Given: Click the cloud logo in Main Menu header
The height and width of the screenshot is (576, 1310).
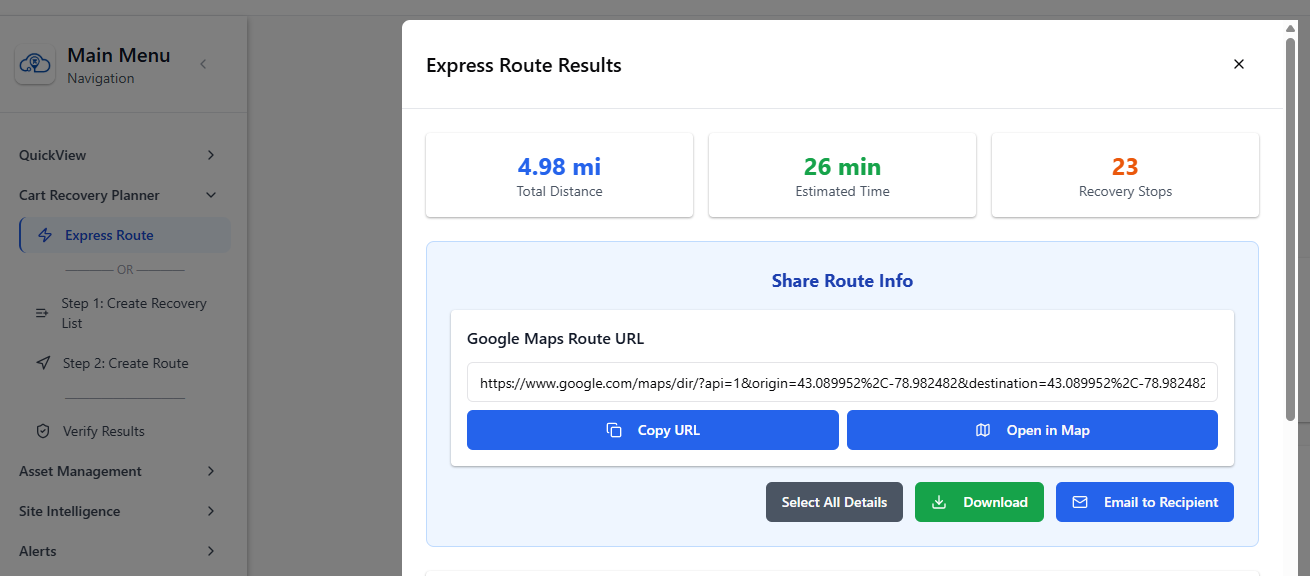Looking at the screenshot, I should tap(34, 64).
